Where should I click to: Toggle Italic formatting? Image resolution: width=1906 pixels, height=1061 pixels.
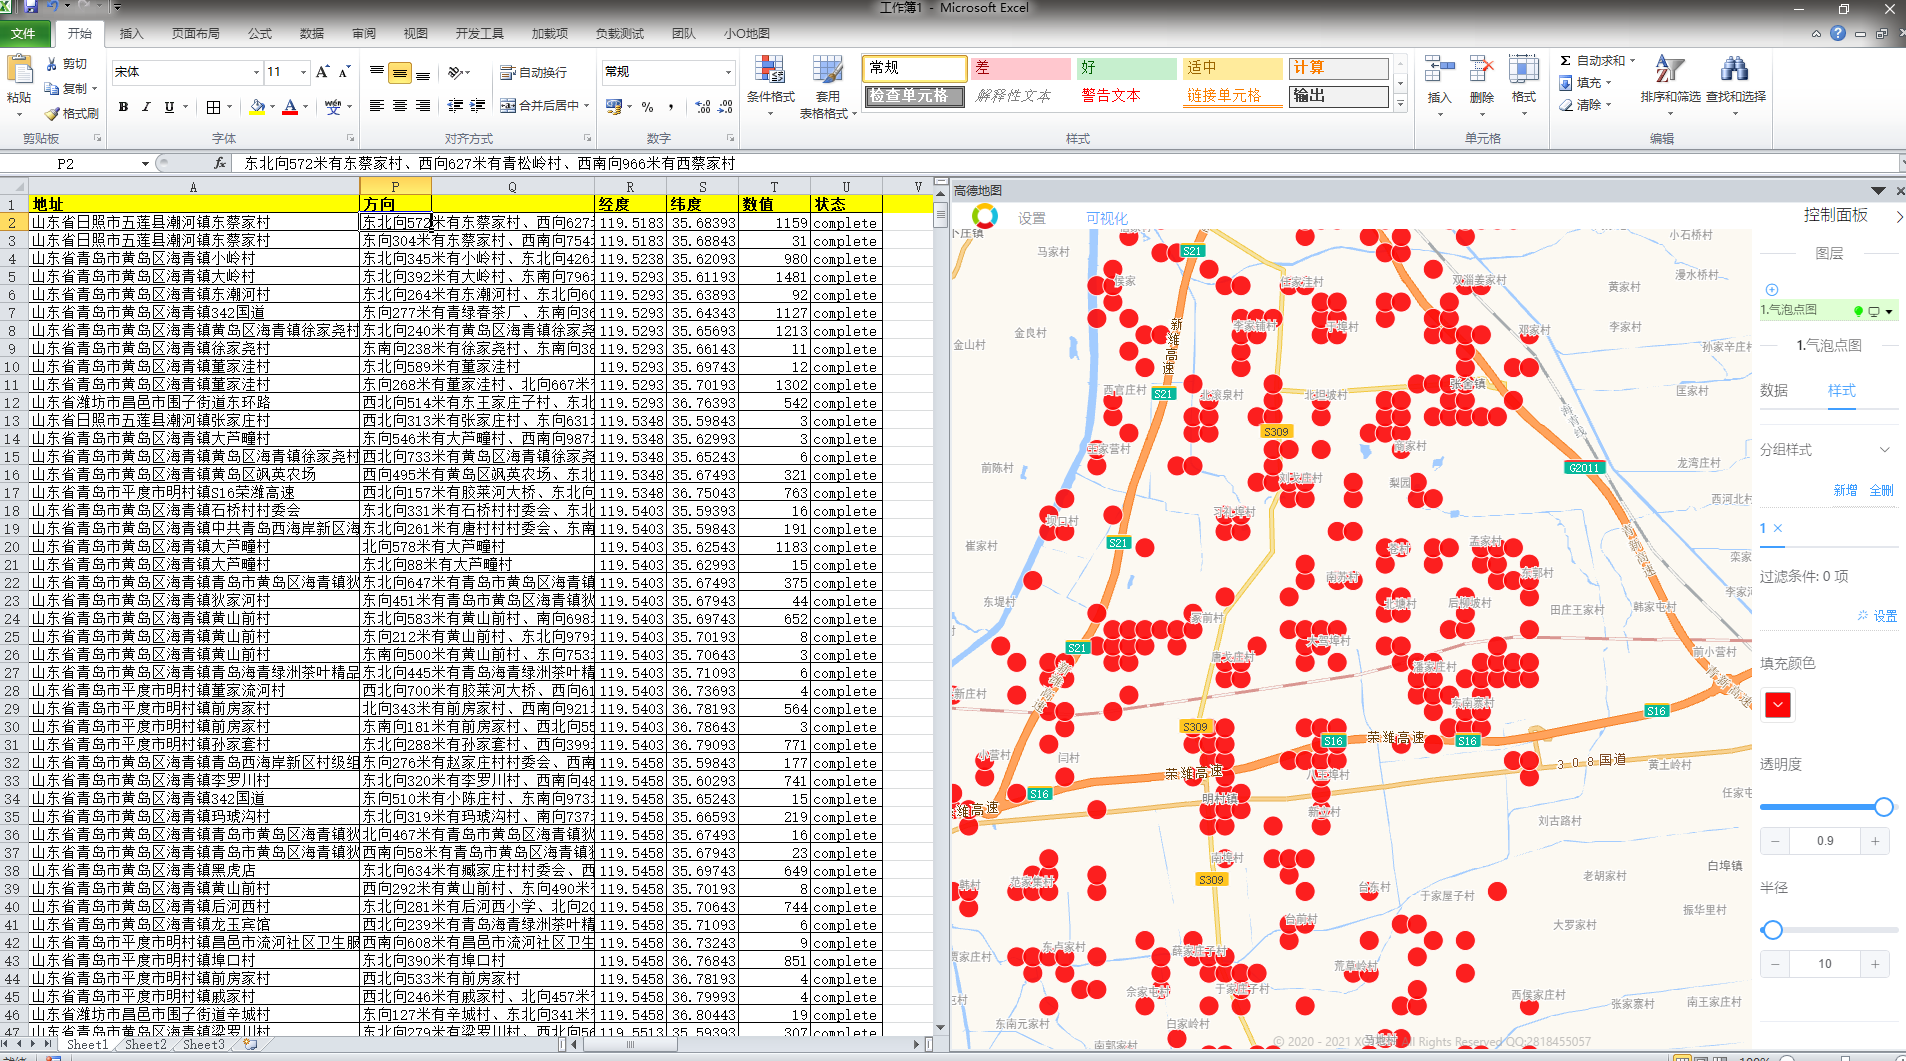click(146, 107)
